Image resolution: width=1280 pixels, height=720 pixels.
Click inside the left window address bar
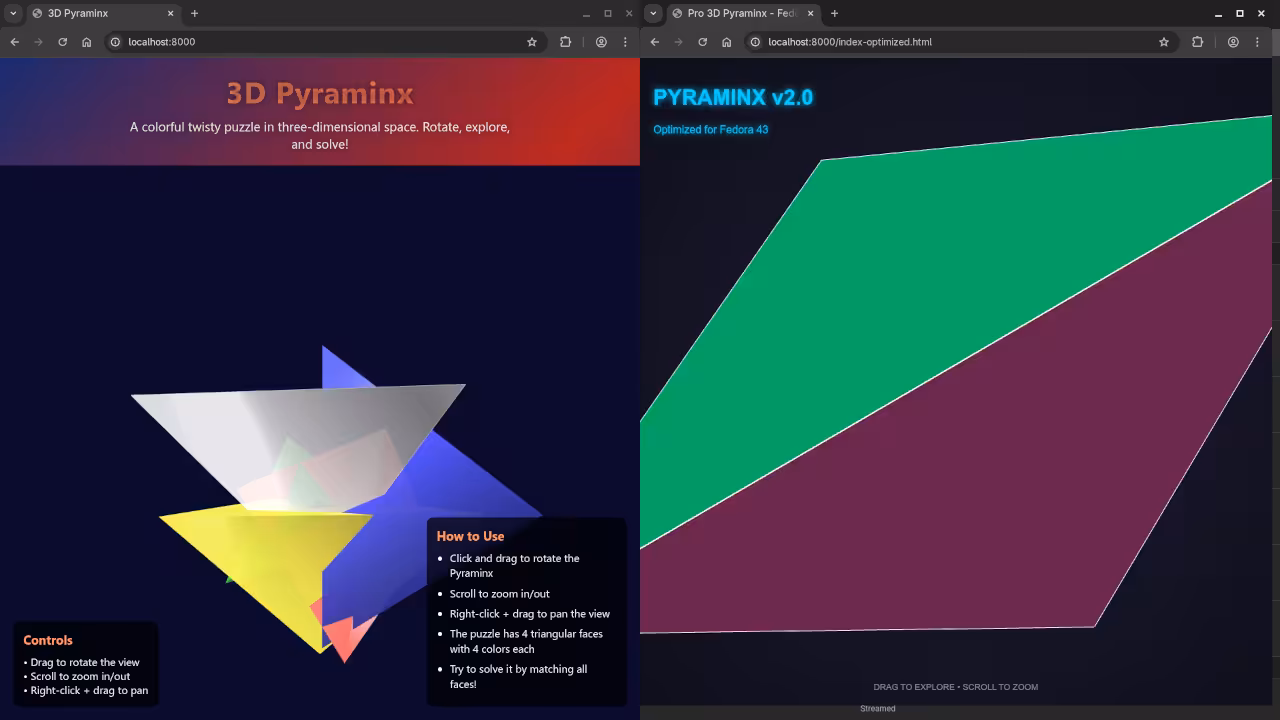click(x=250, y=42)
